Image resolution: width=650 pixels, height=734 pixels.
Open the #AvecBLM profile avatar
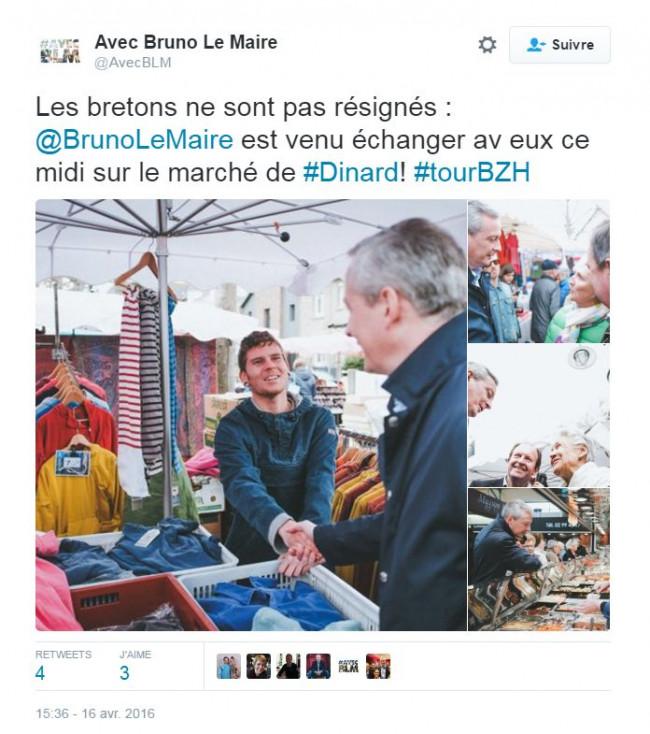pyautogui.click(x=60, y=51)
